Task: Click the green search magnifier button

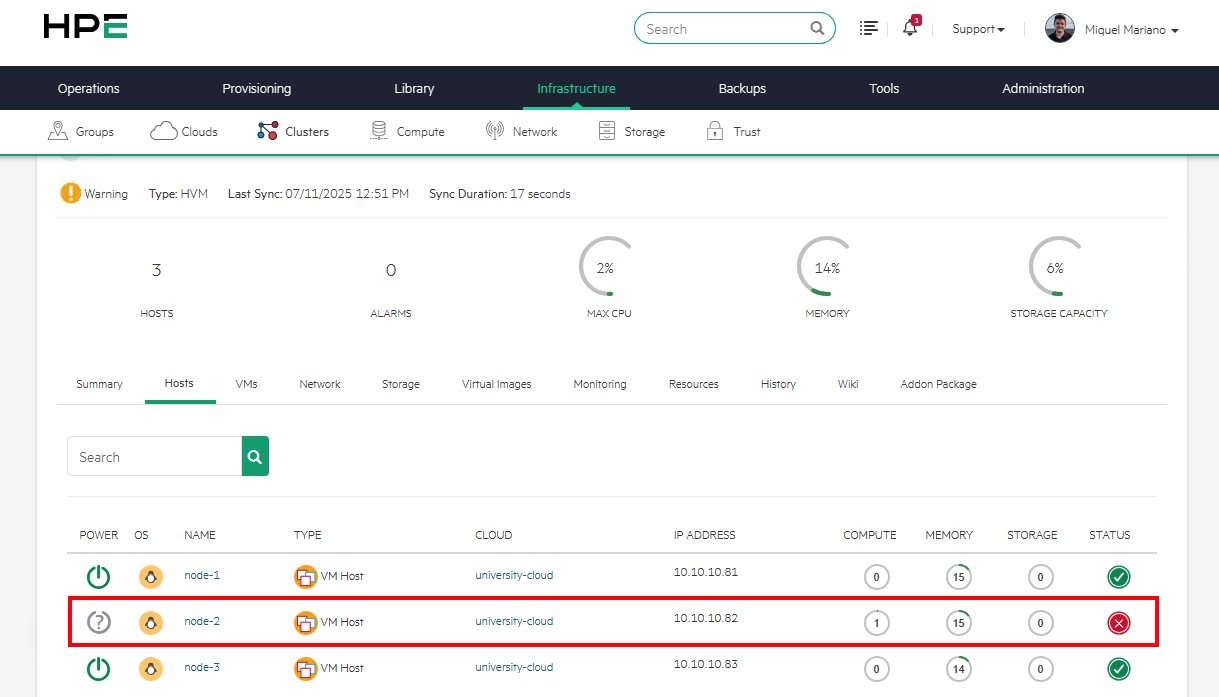Action: (255, 456)
